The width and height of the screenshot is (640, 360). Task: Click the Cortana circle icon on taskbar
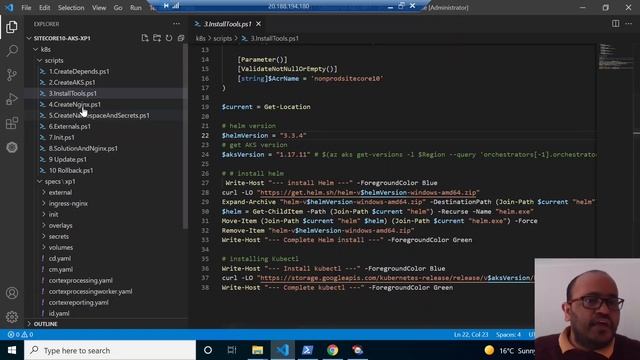pos(208,350)
